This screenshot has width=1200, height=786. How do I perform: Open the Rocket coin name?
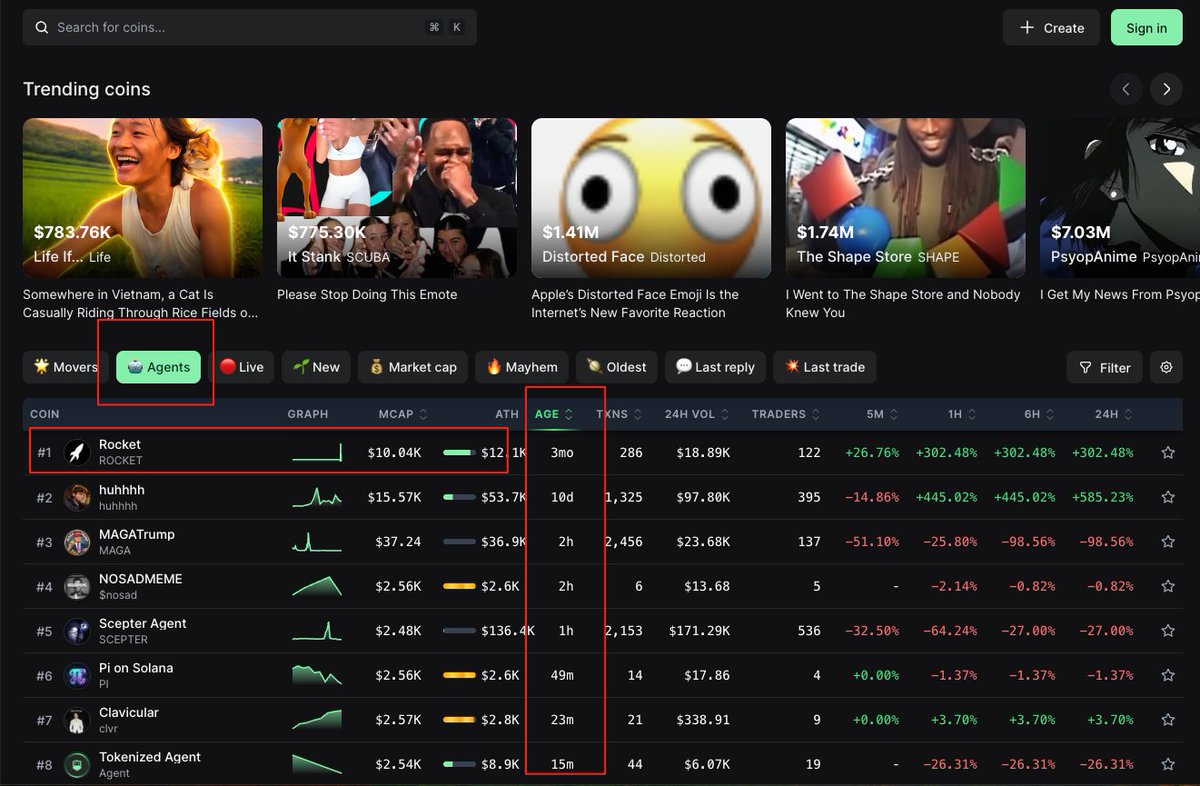[x=120, y=444]
